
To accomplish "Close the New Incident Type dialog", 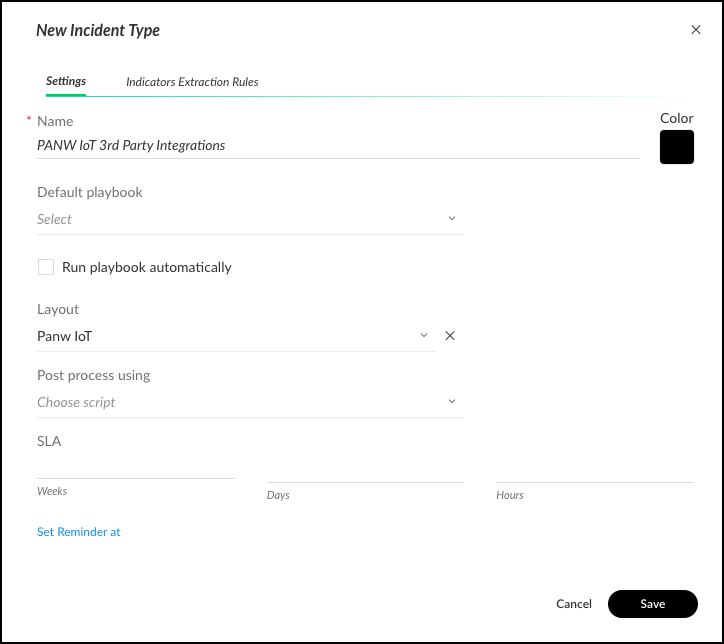I will pyautogui.click(x=696, y=30).
